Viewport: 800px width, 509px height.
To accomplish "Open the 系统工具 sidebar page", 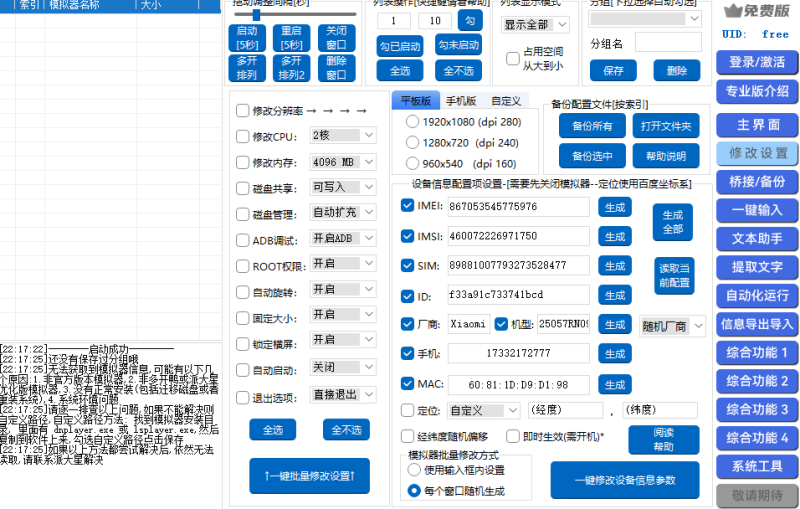I will click(756, 466).
